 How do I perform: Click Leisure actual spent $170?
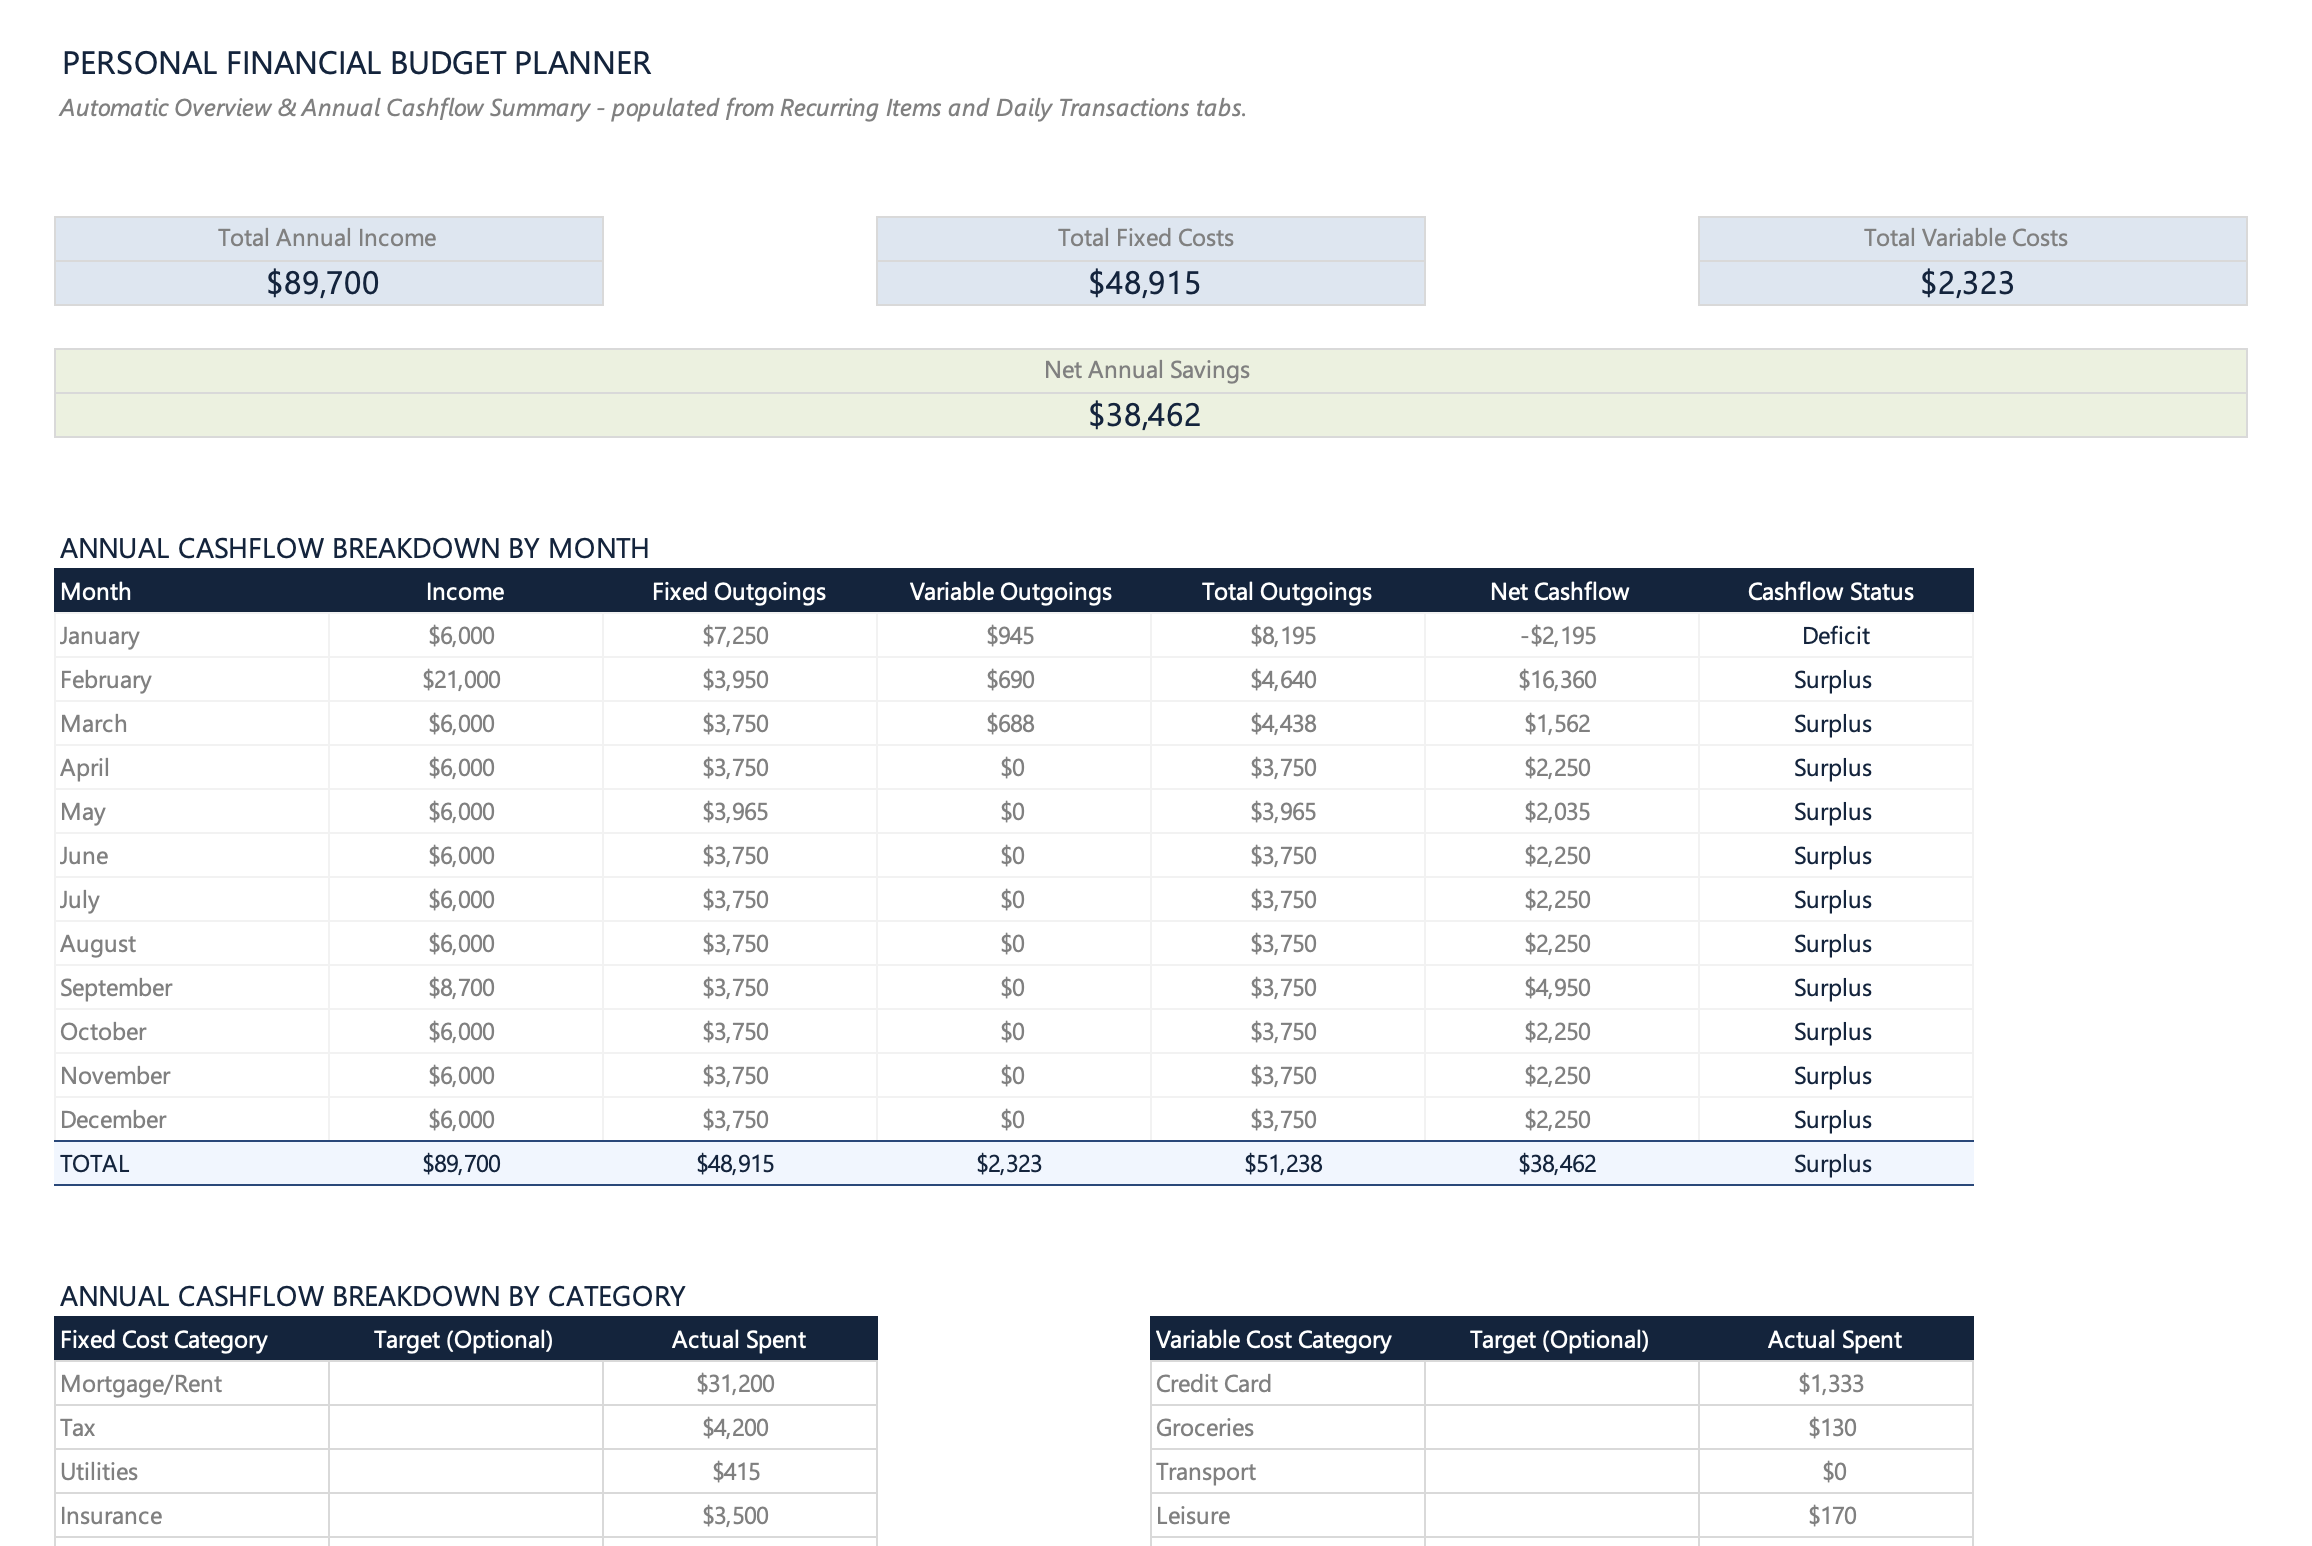coord(1836,1516)
